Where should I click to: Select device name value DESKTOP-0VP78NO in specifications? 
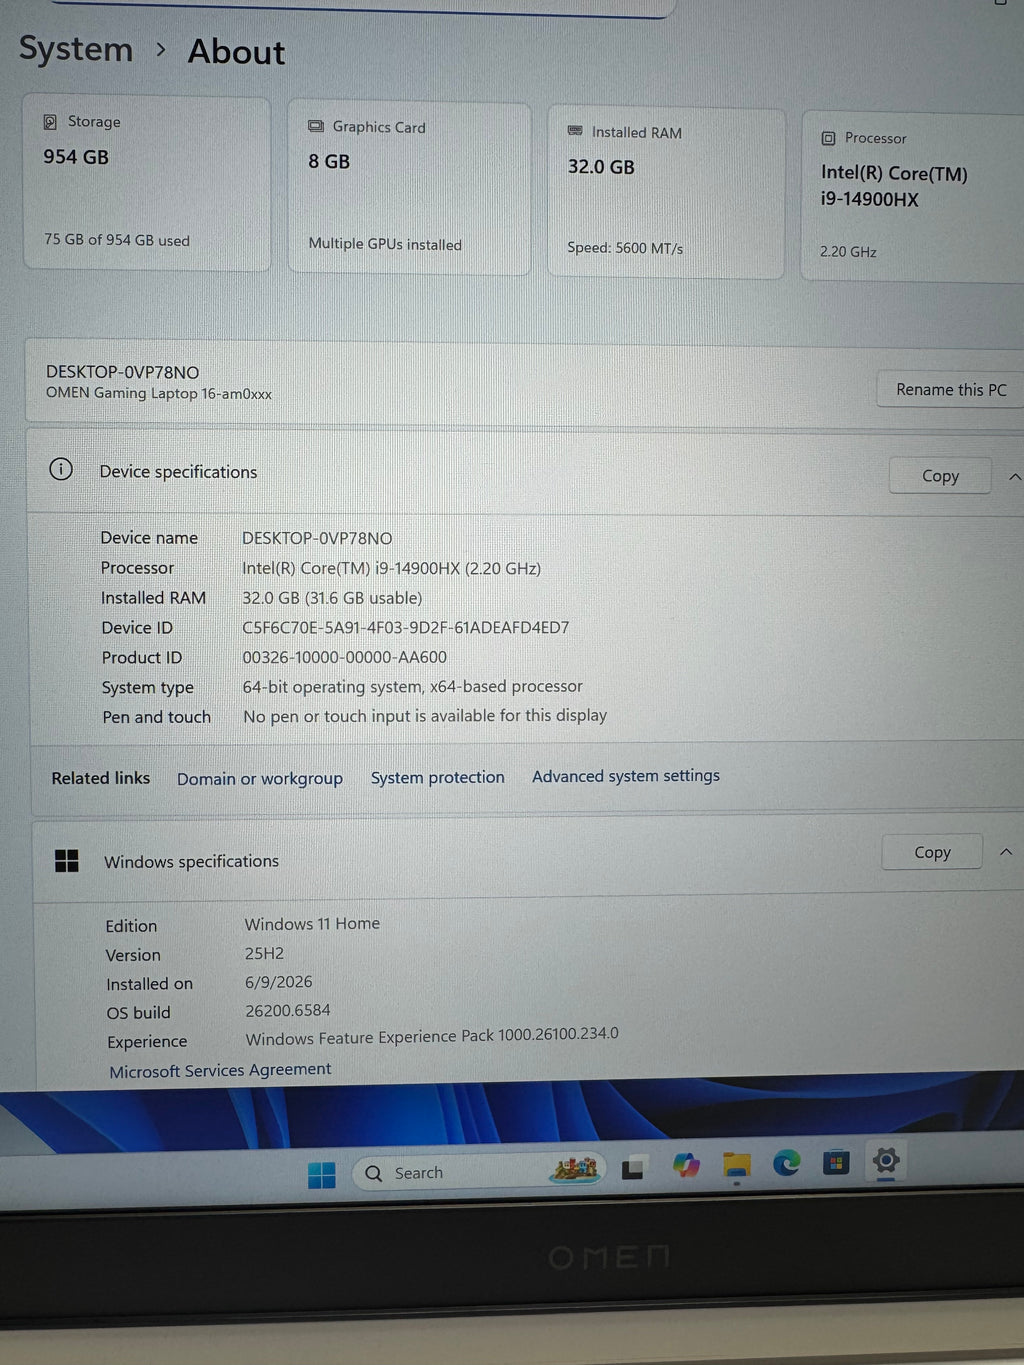tap(317, 538)
